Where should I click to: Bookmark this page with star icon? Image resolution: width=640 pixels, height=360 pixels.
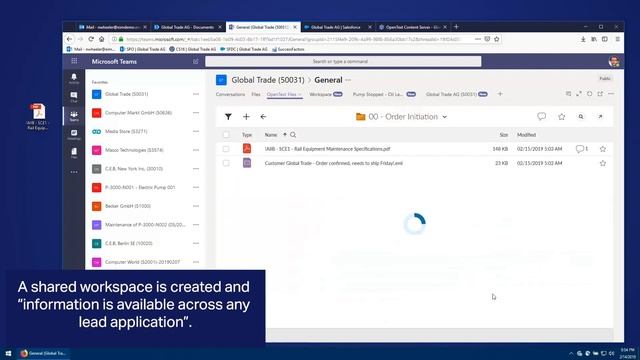pyautogui.click(x=496, y=39)
